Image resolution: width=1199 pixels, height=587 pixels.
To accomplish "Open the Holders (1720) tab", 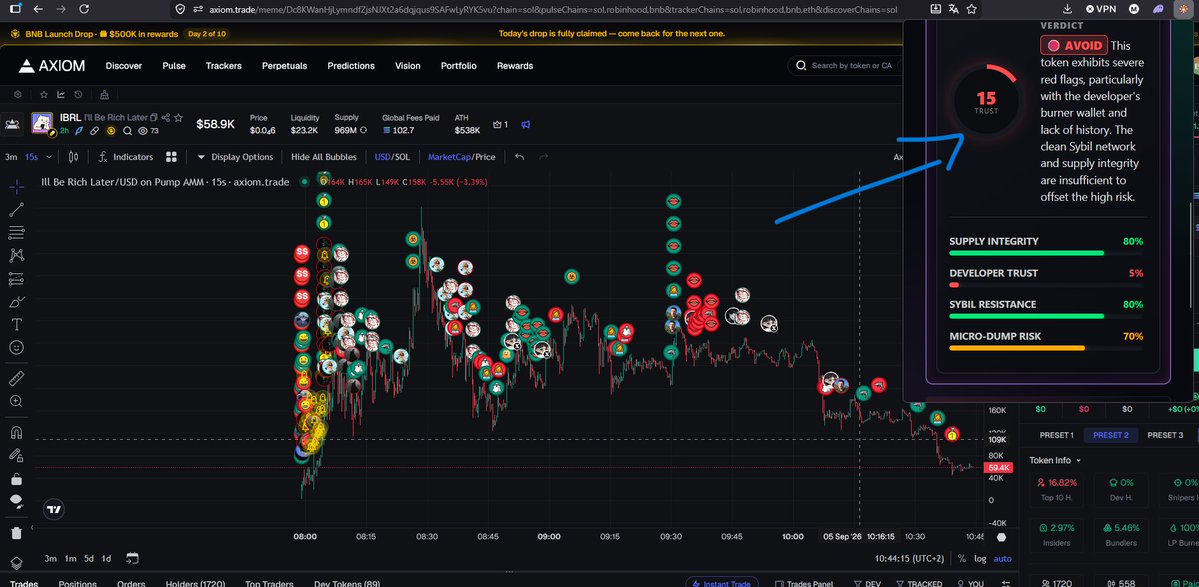I will [195, 584].
